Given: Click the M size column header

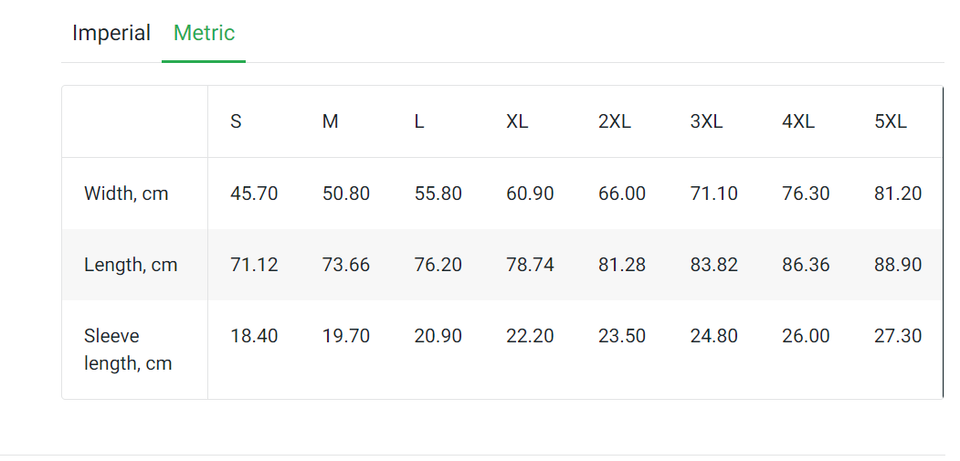Looking at the screenshot, I should [330, 122].
